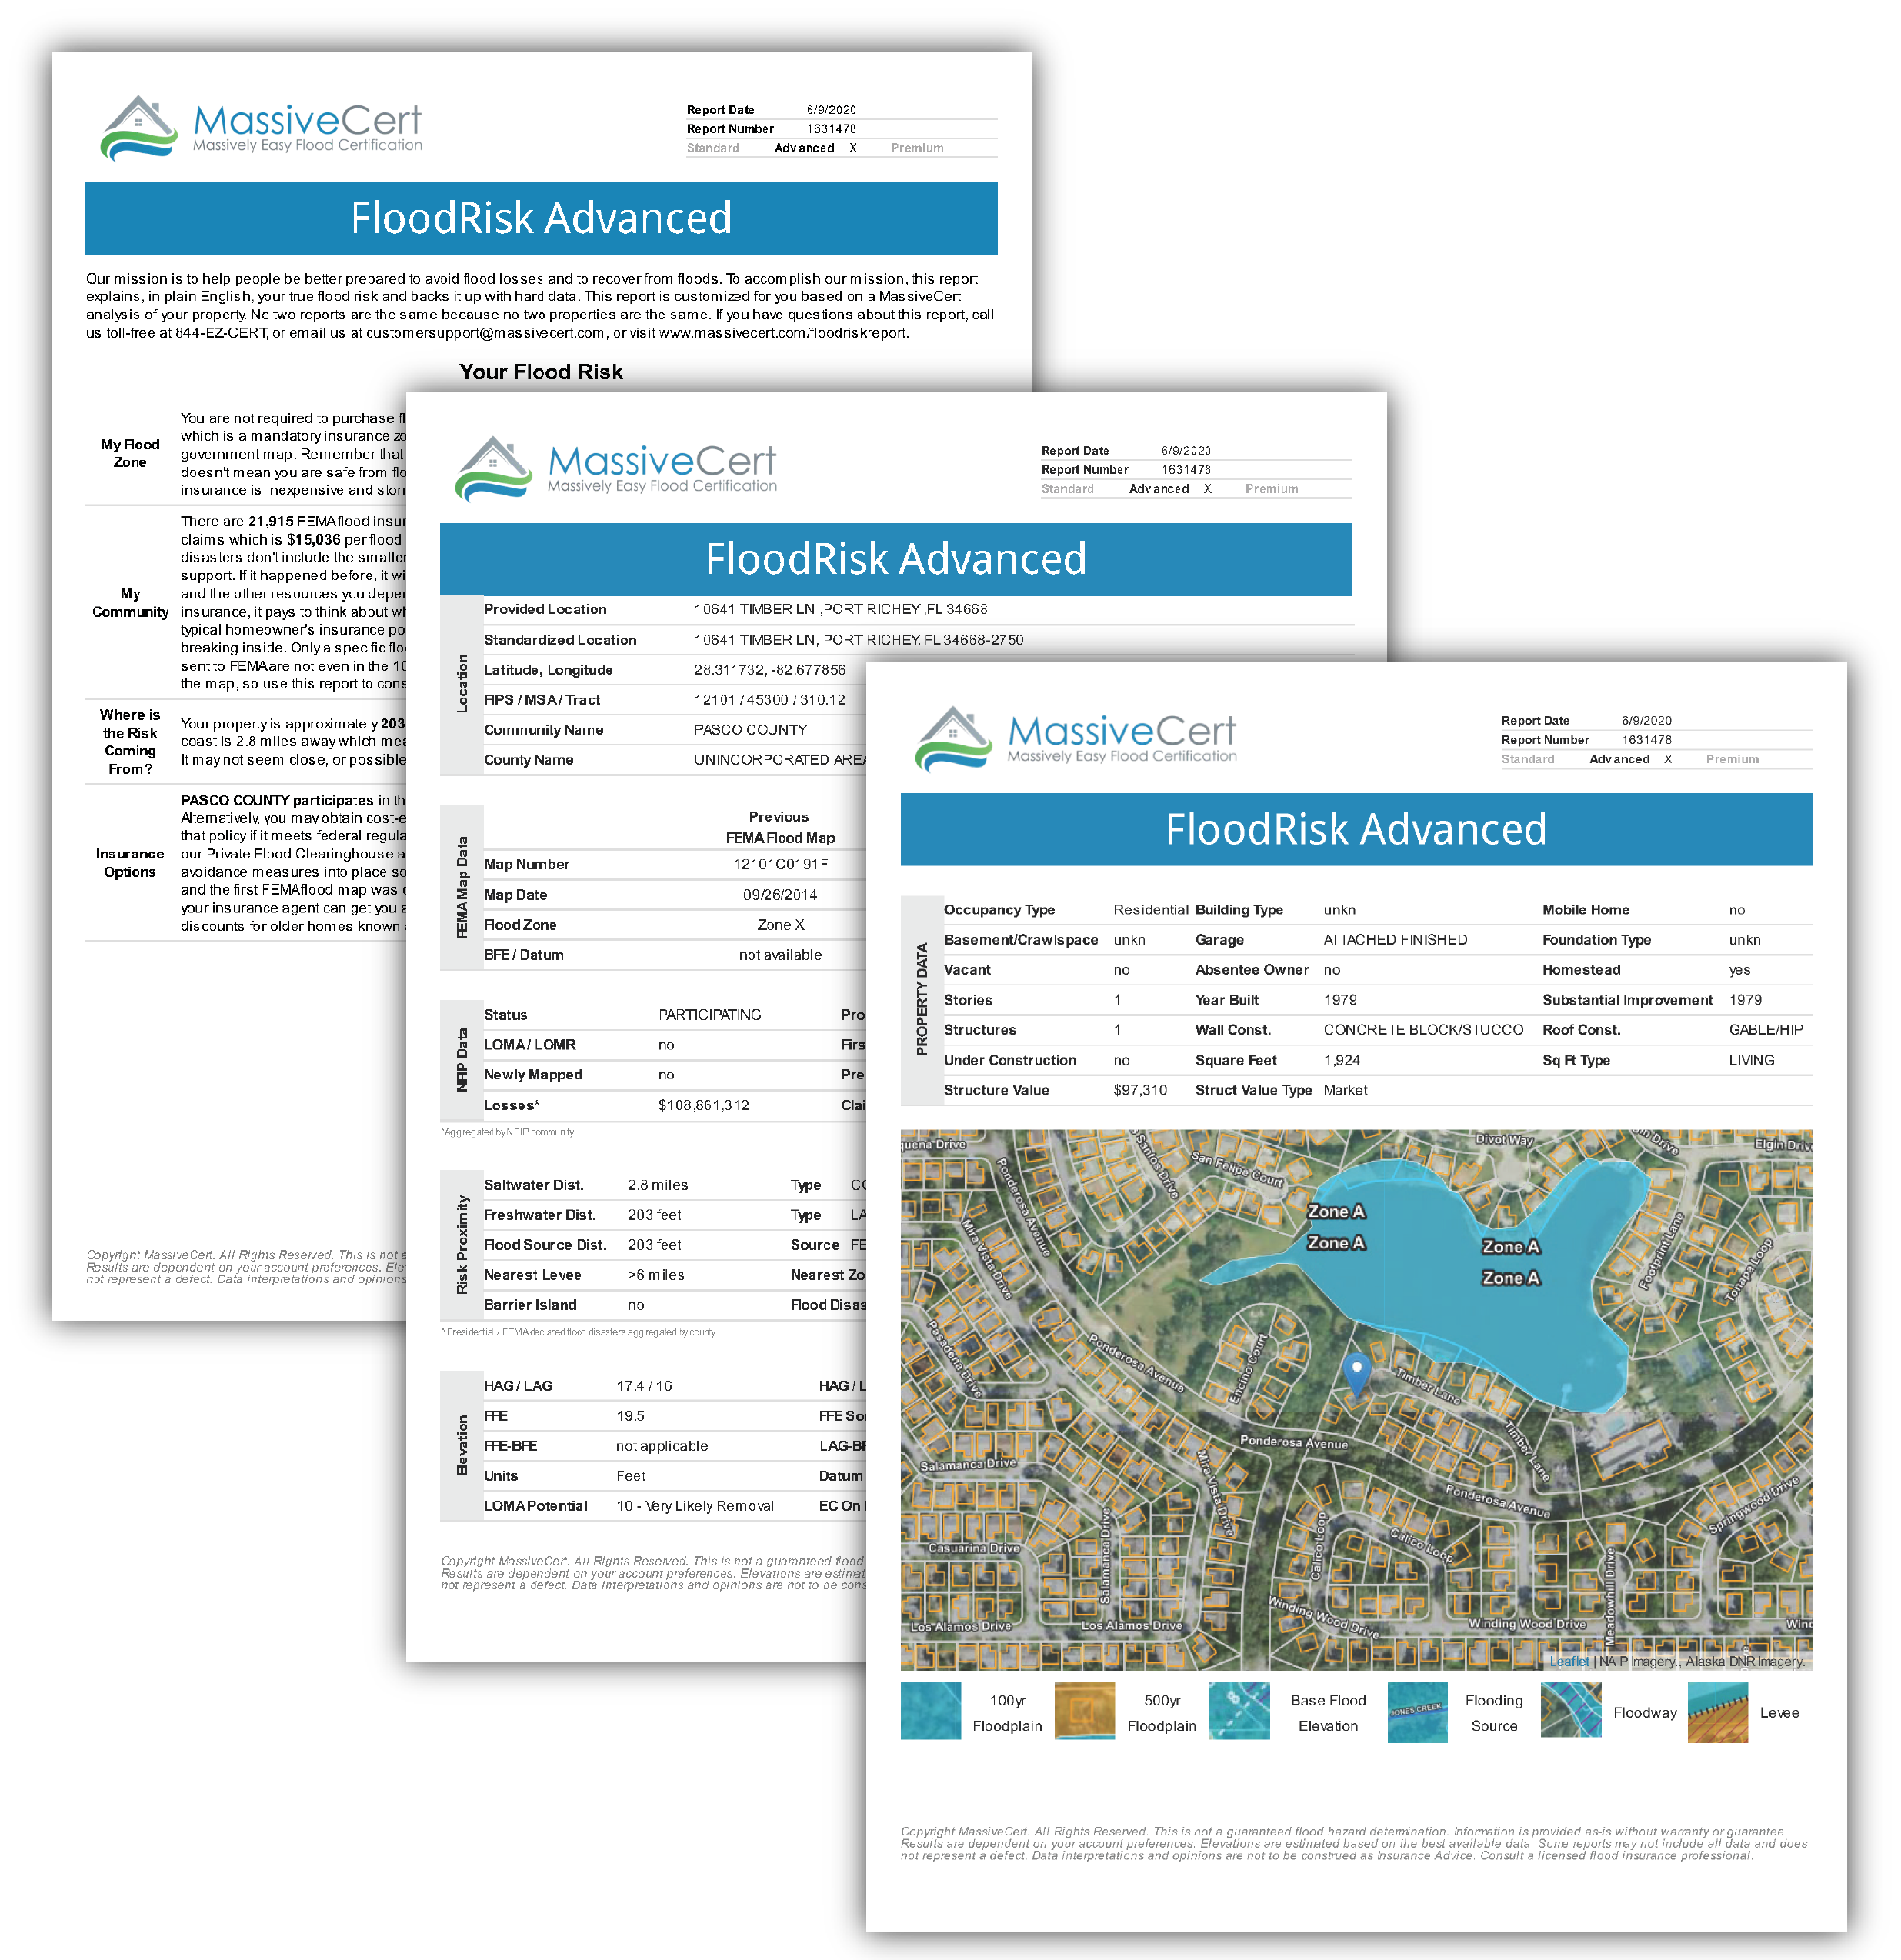Select the Standard report option on the front page

(713, 148)
